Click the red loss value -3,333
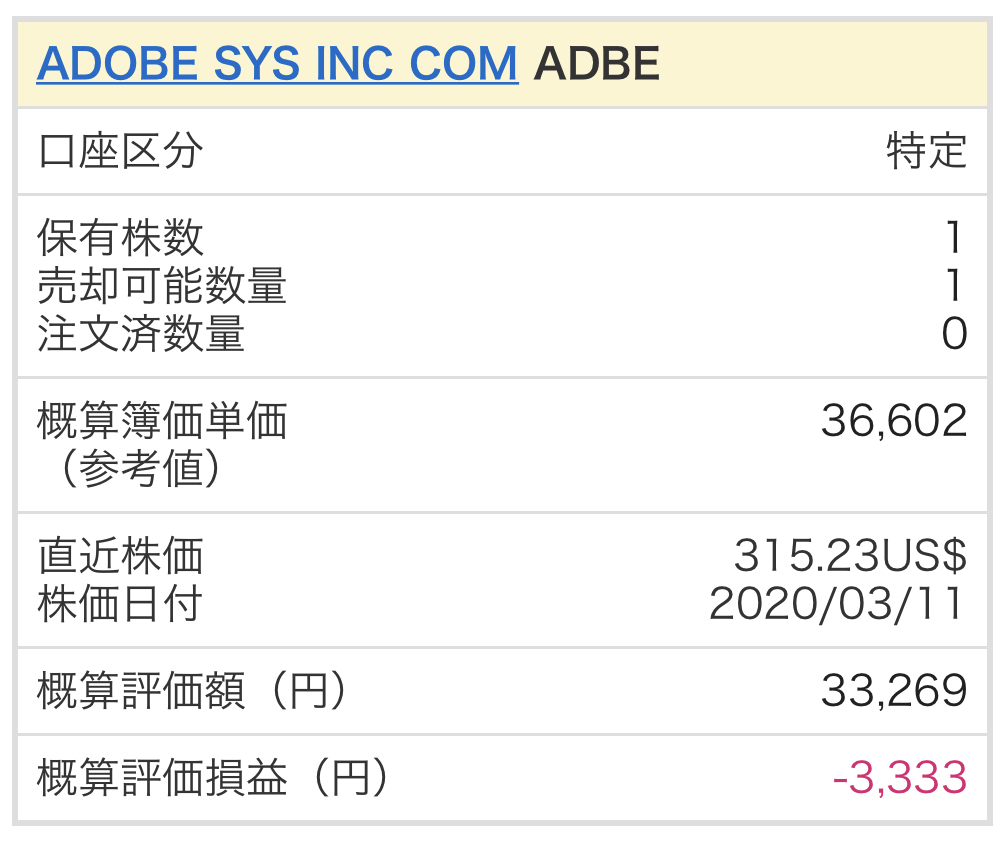Viewport: 1008px width, 853px height. pyautogui.click(x=900, y=777)
